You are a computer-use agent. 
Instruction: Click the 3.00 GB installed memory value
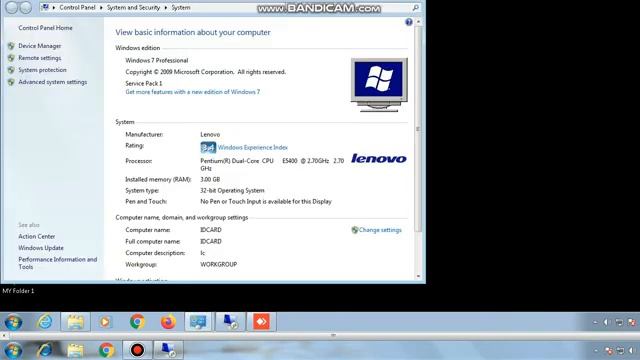pyautogui.click(x=210, y=179)
